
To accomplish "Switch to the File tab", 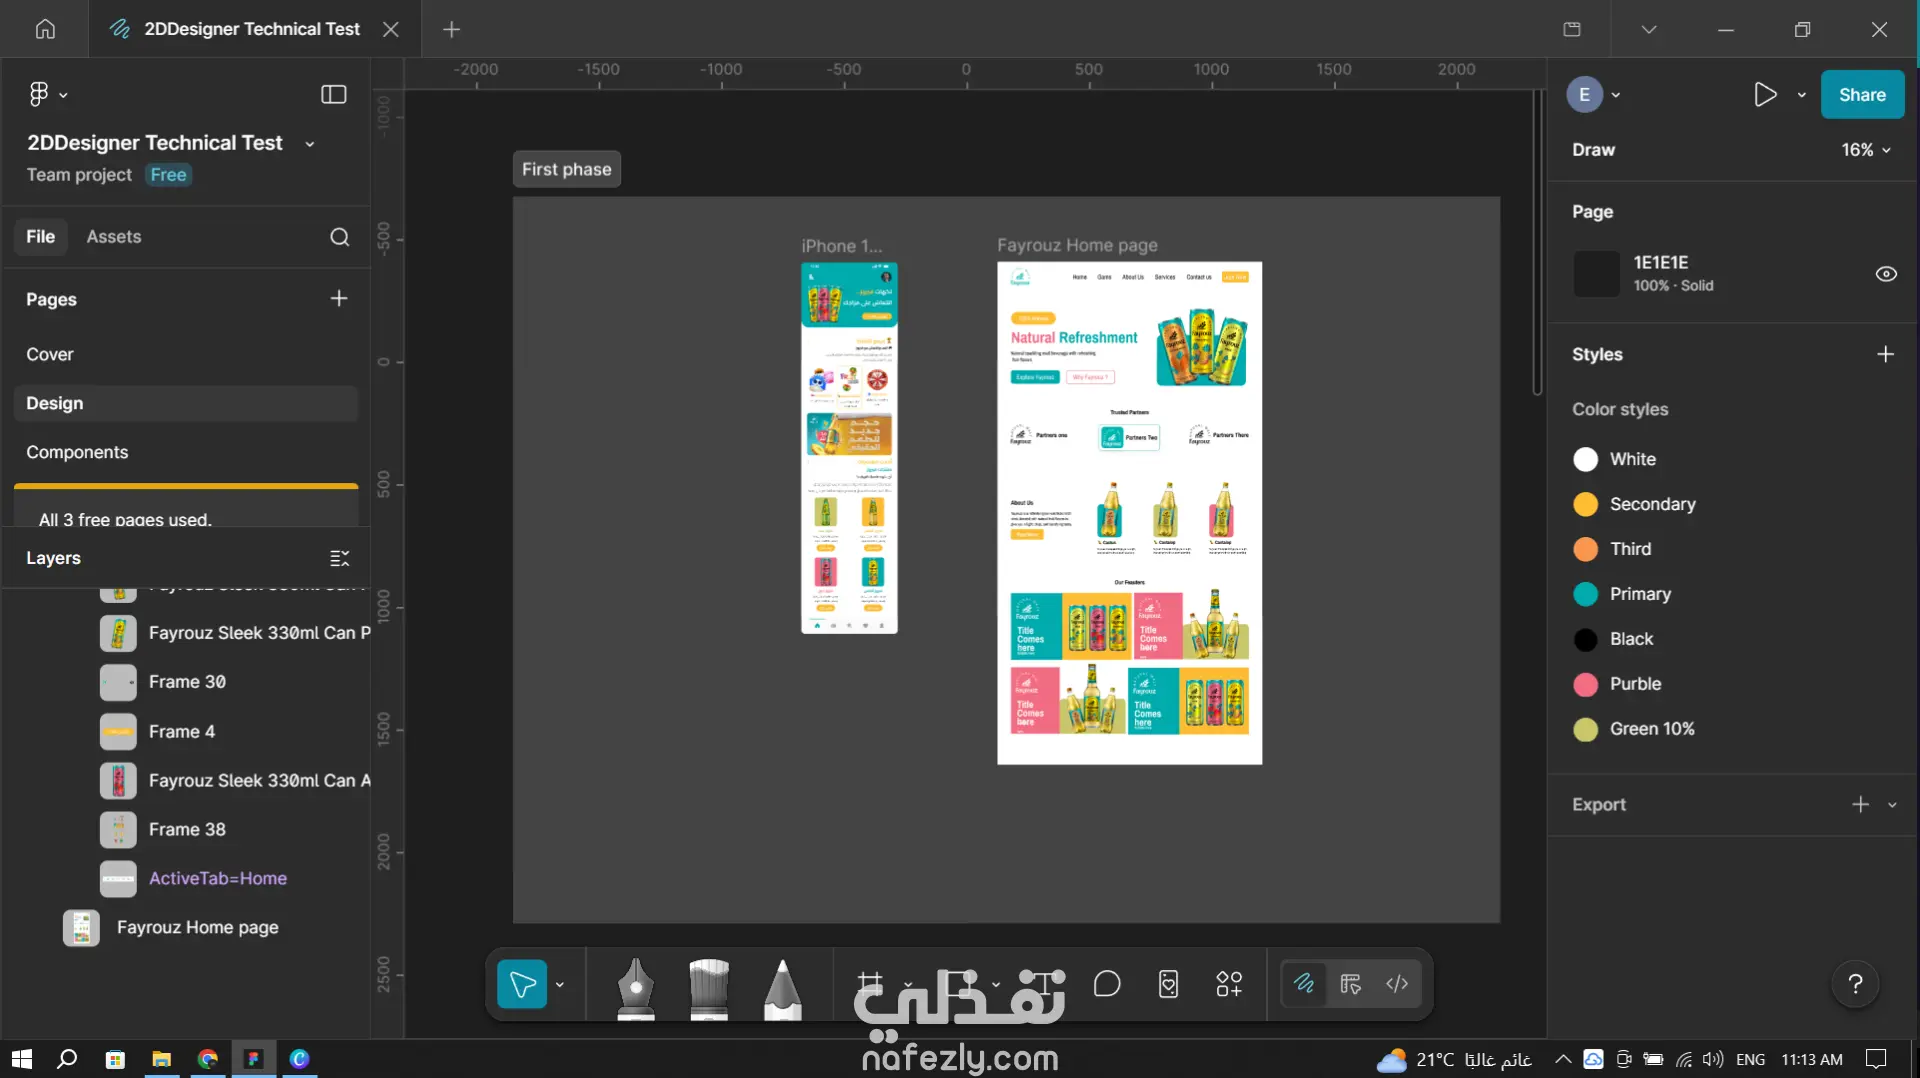I will [40, 237].
